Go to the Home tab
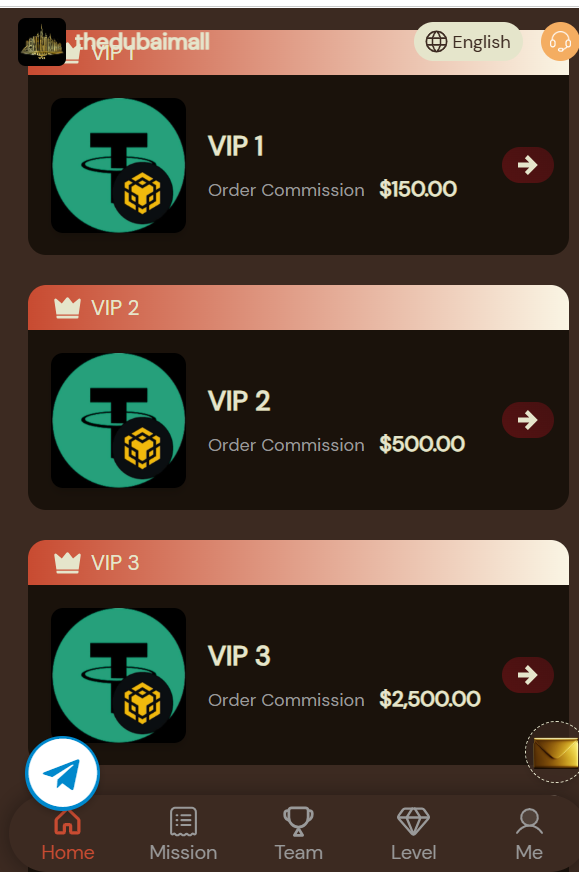Viewport: 579px width, 872px height. pyautogui.click(x=68, y=835)
